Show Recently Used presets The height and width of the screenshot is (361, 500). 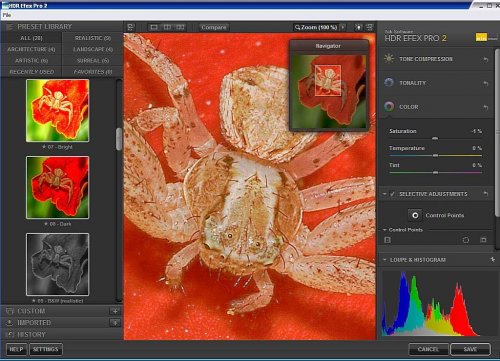pyautogui.click(x=31, y=72)
